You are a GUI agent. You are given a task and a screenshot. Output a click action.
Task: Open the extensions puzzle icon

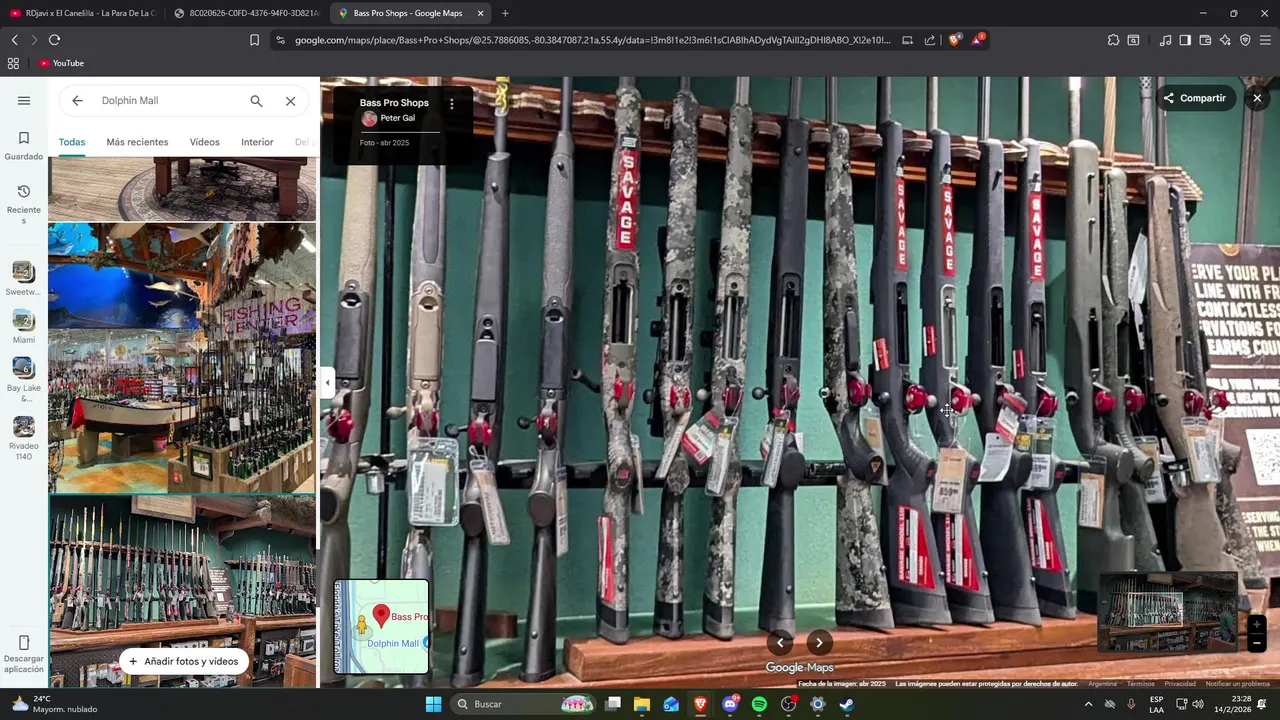pos(1113,40)
